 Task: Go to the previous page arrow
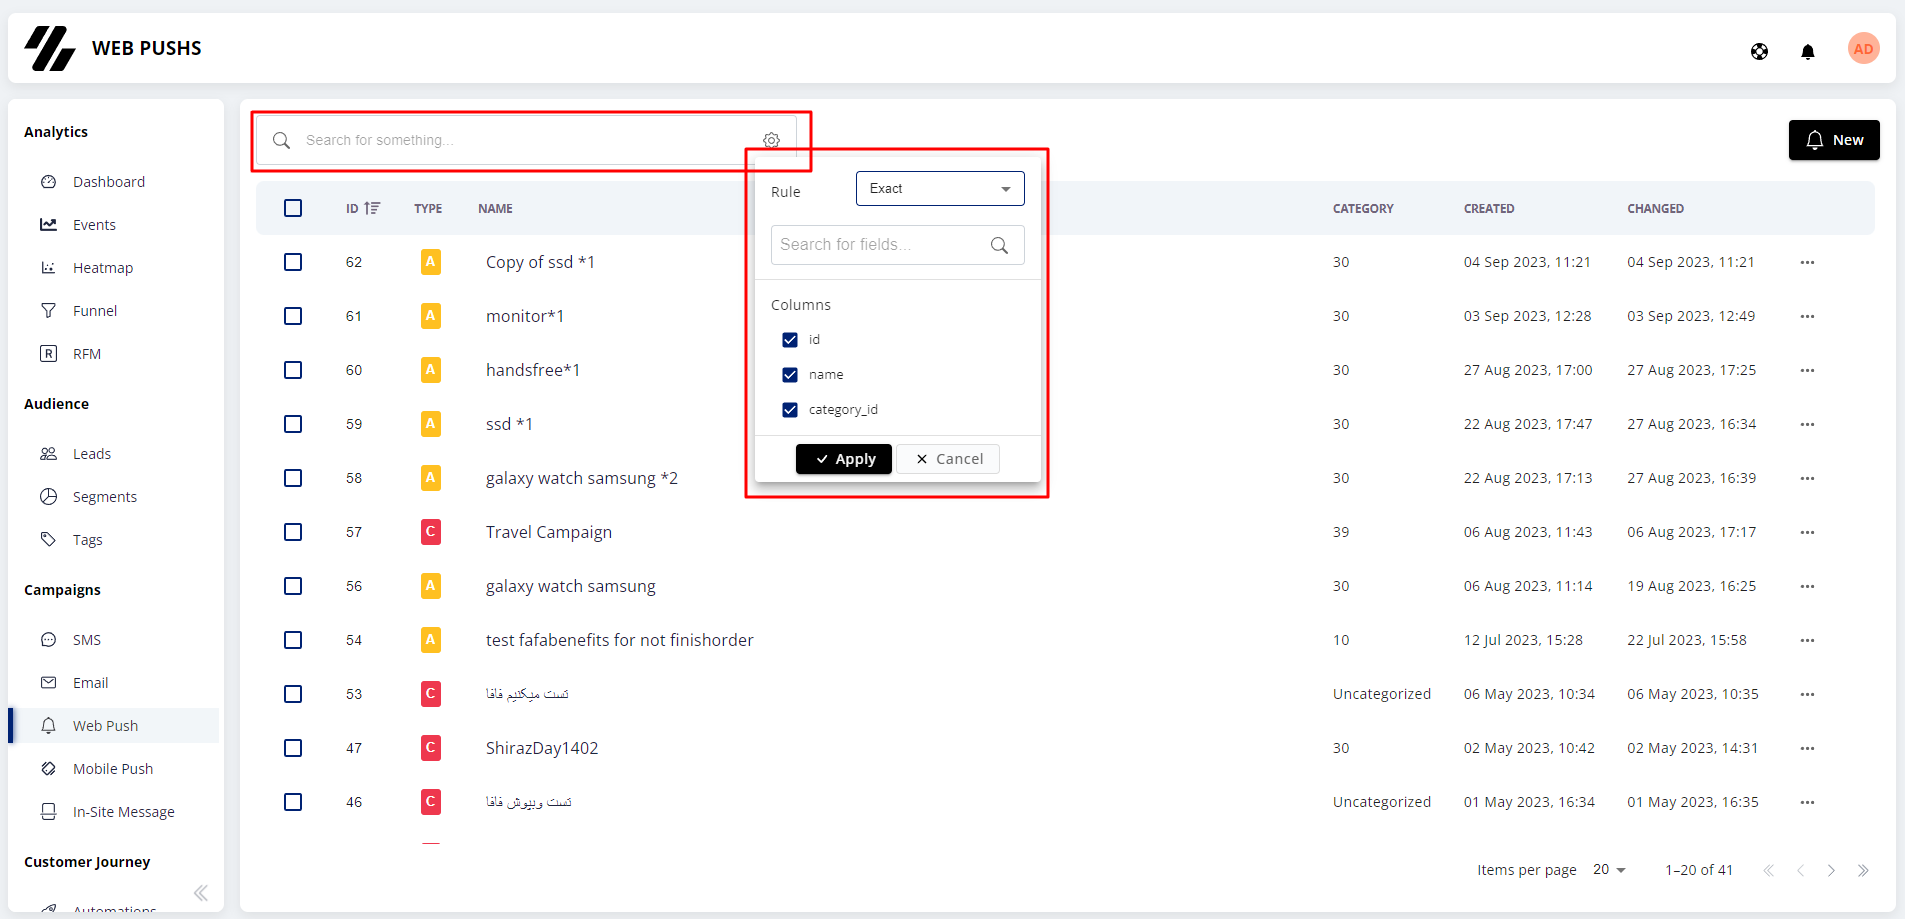[x=1799, y=870]
